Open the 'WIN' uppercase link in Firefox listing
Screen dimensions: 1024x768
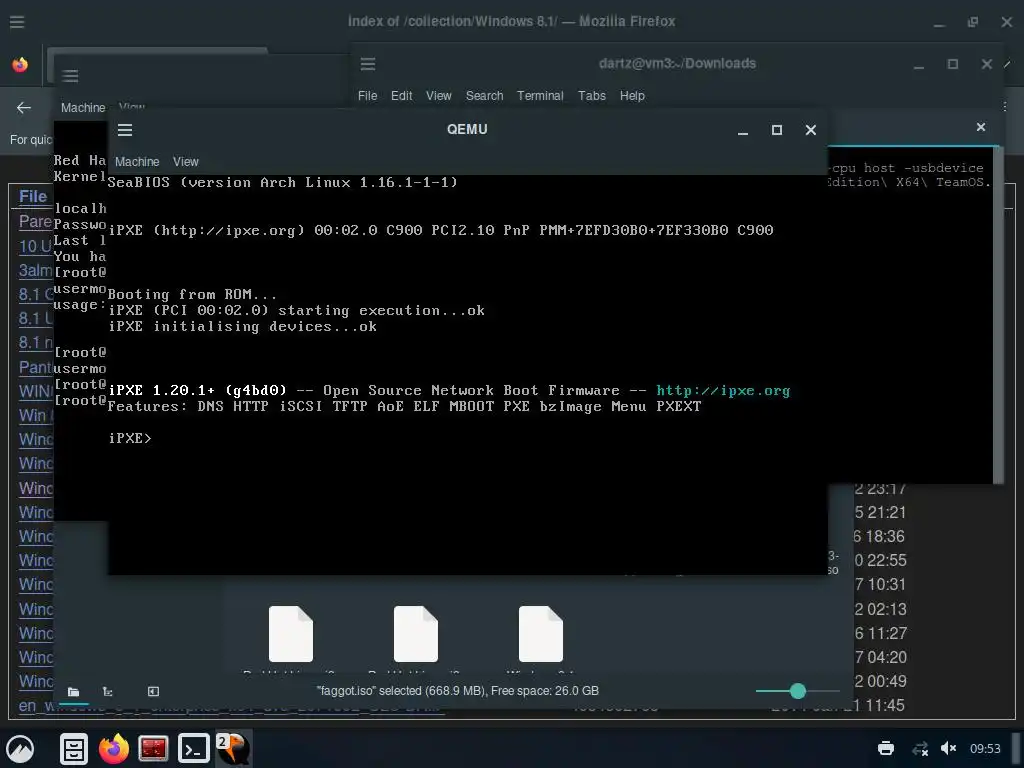[35, 391]
